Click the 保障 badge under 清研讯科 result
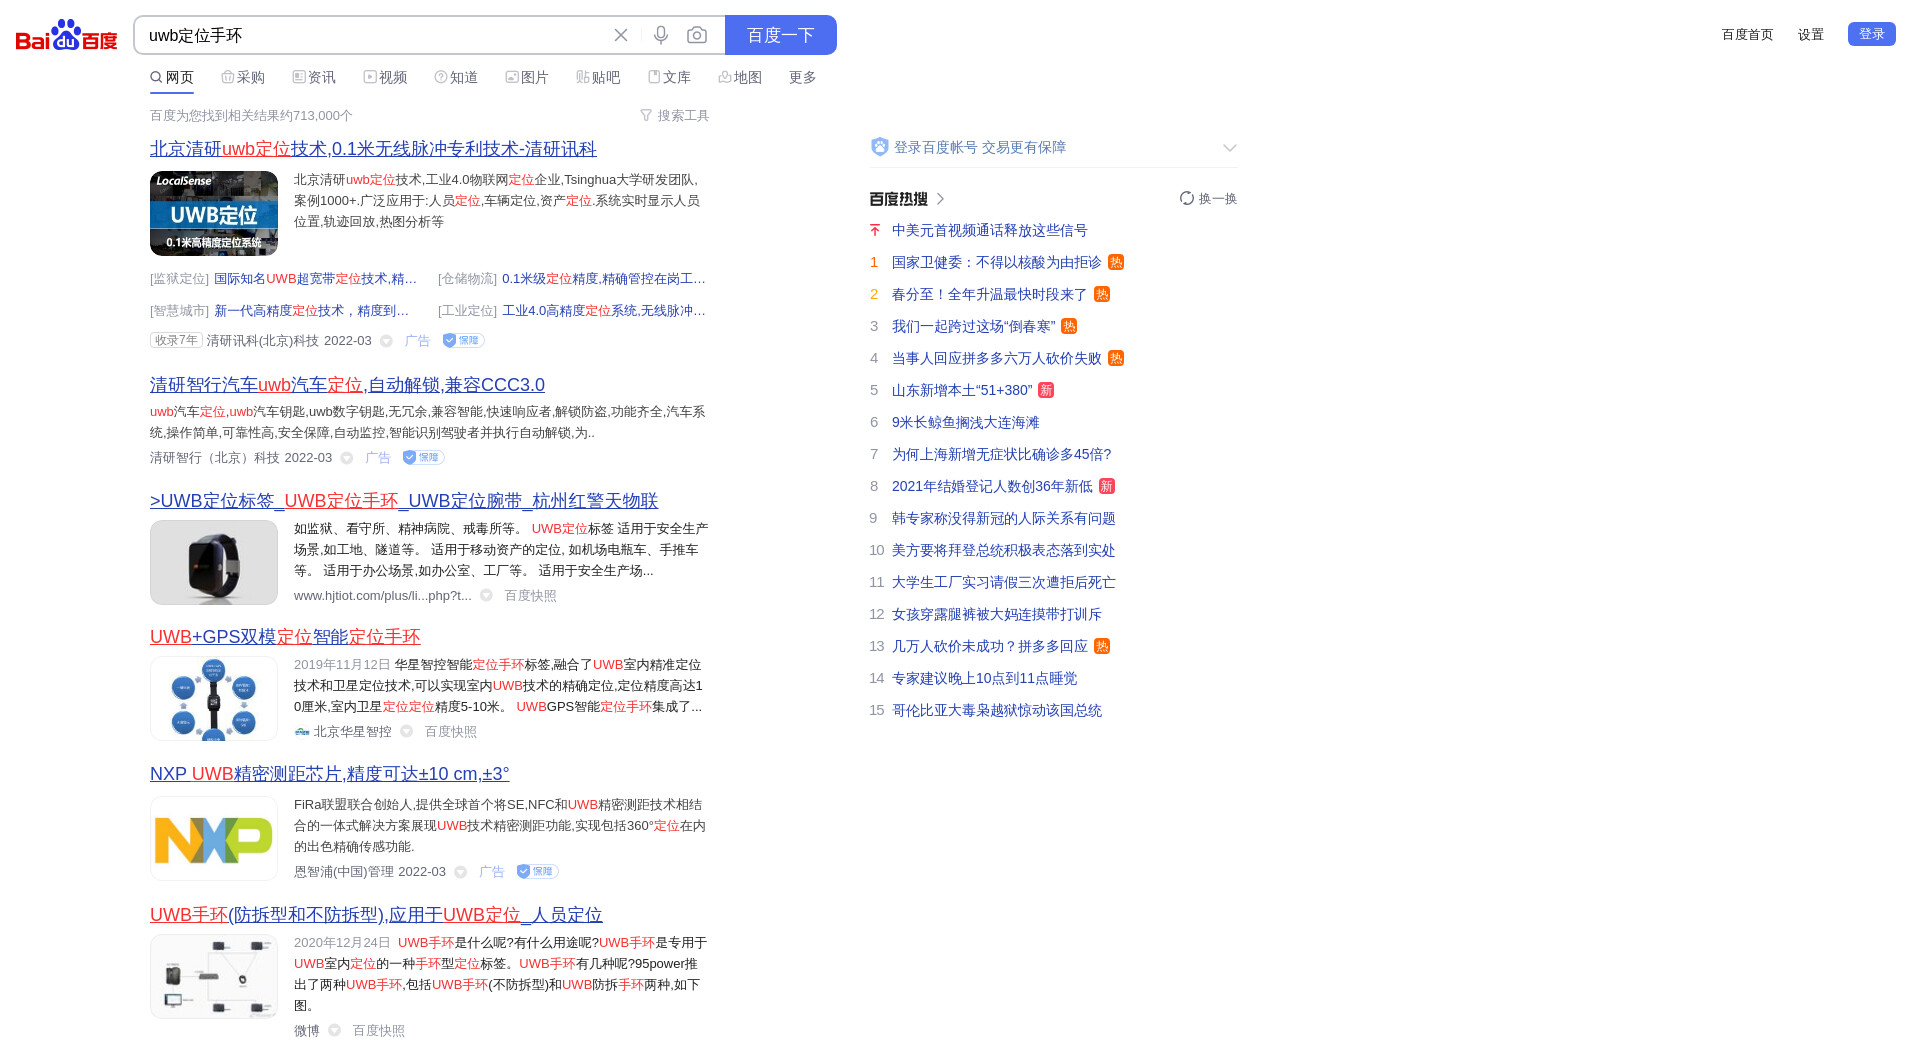The width and height of the screenshot is (1920, 1040). (464, 341)
